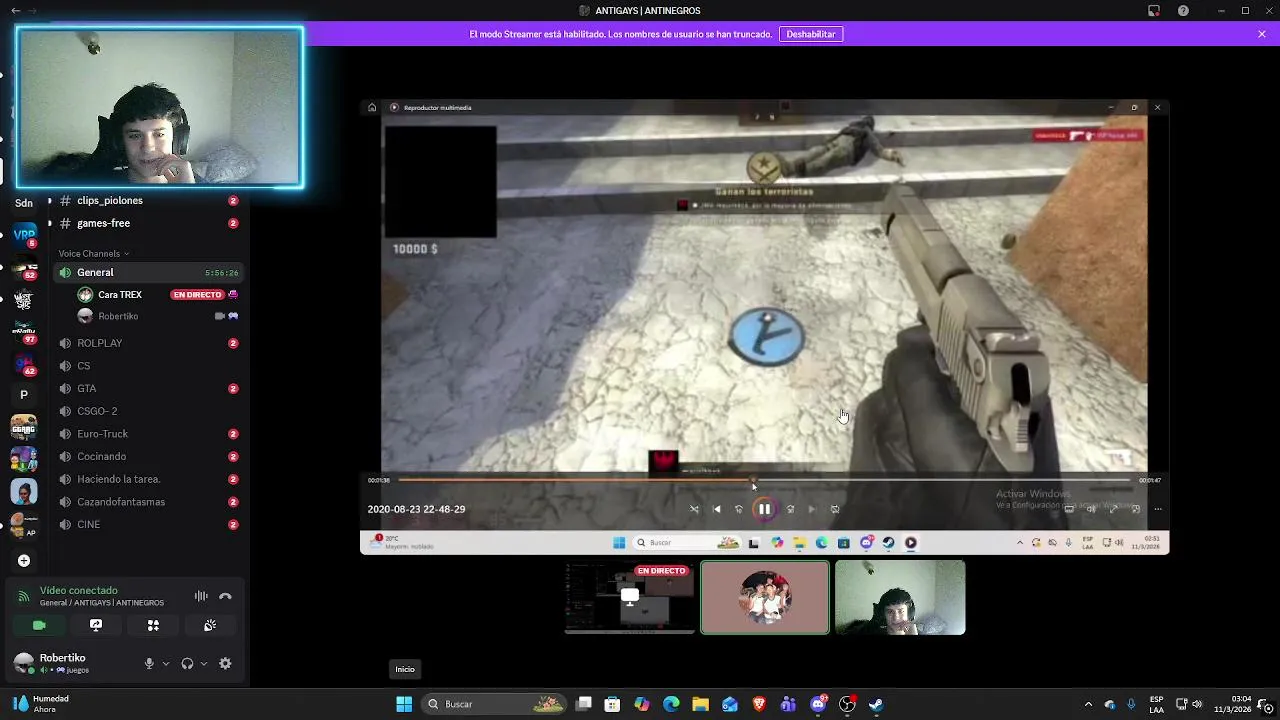The height and width of the screenshot is (720, 1280).
Task: Open the VRP server icon in sidebar
Action: [24, 235]
